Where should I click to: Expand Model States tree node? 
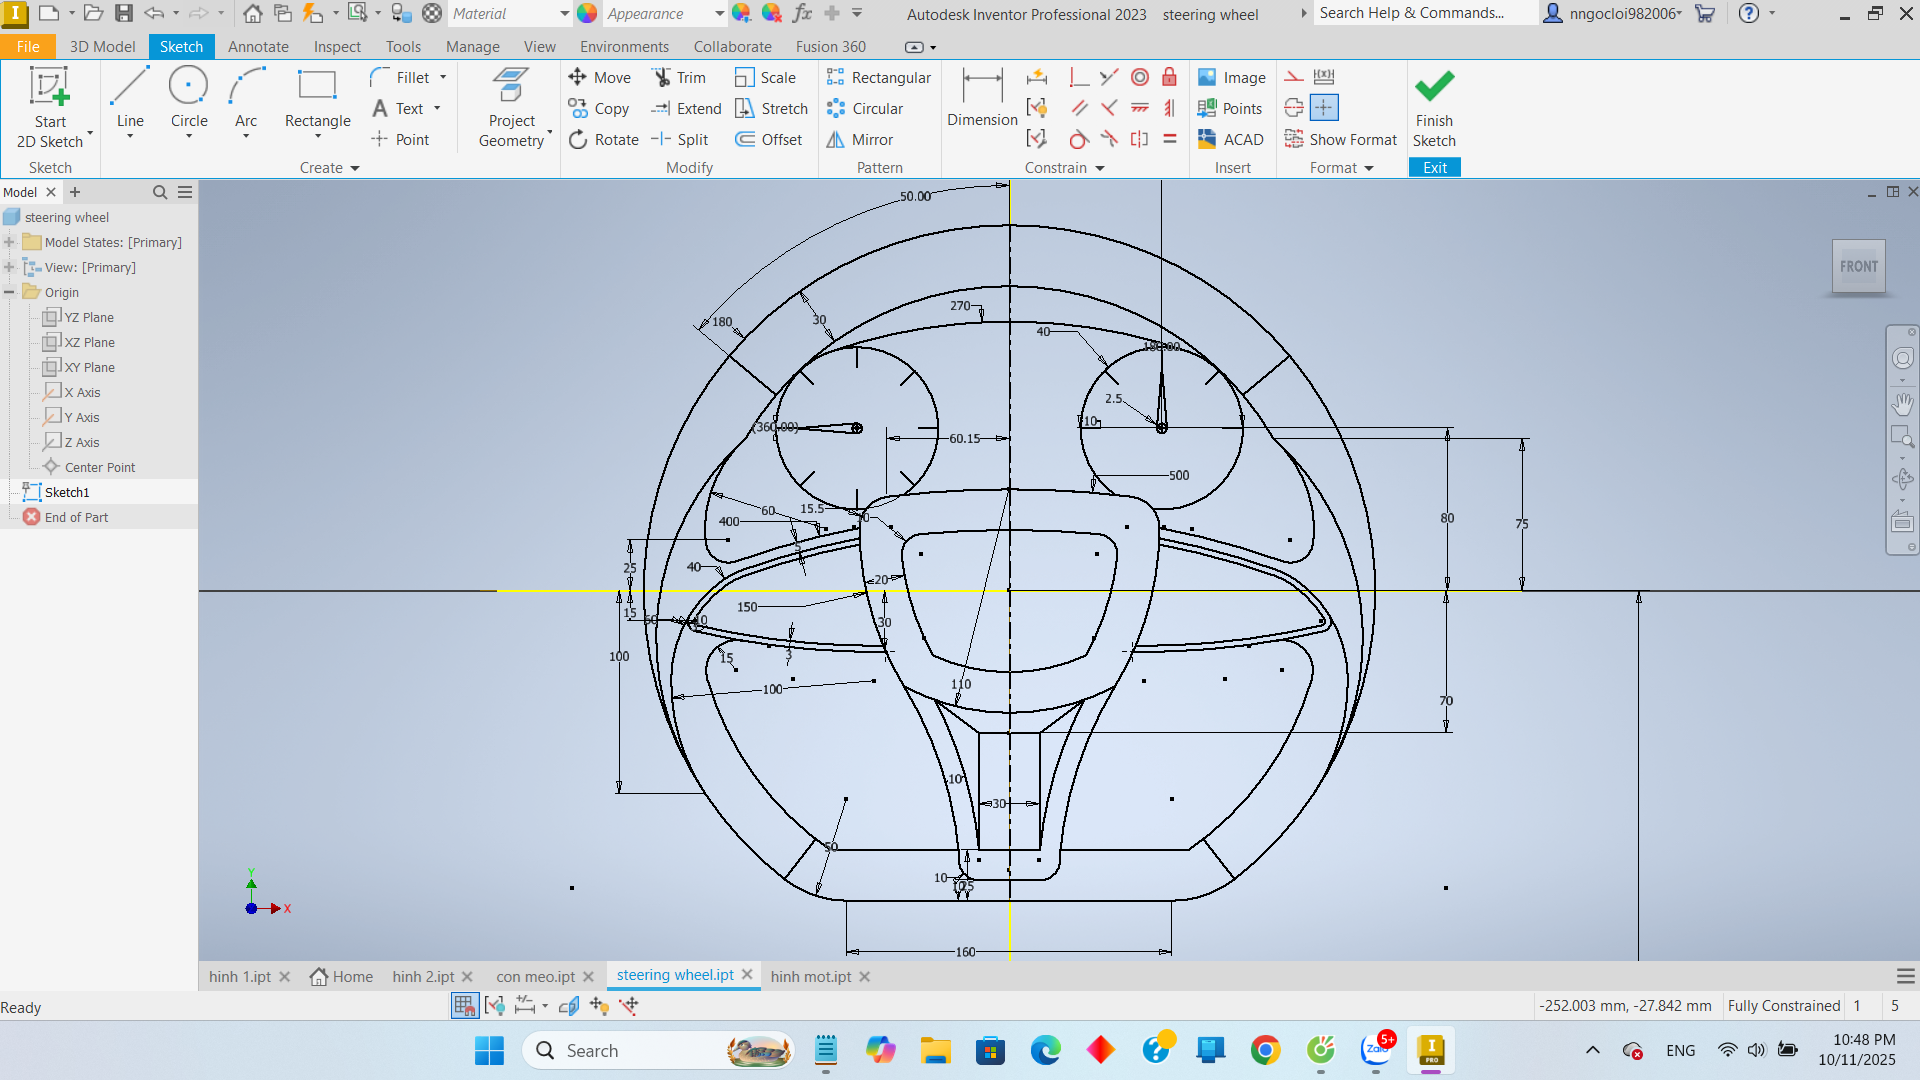[9, 242]
